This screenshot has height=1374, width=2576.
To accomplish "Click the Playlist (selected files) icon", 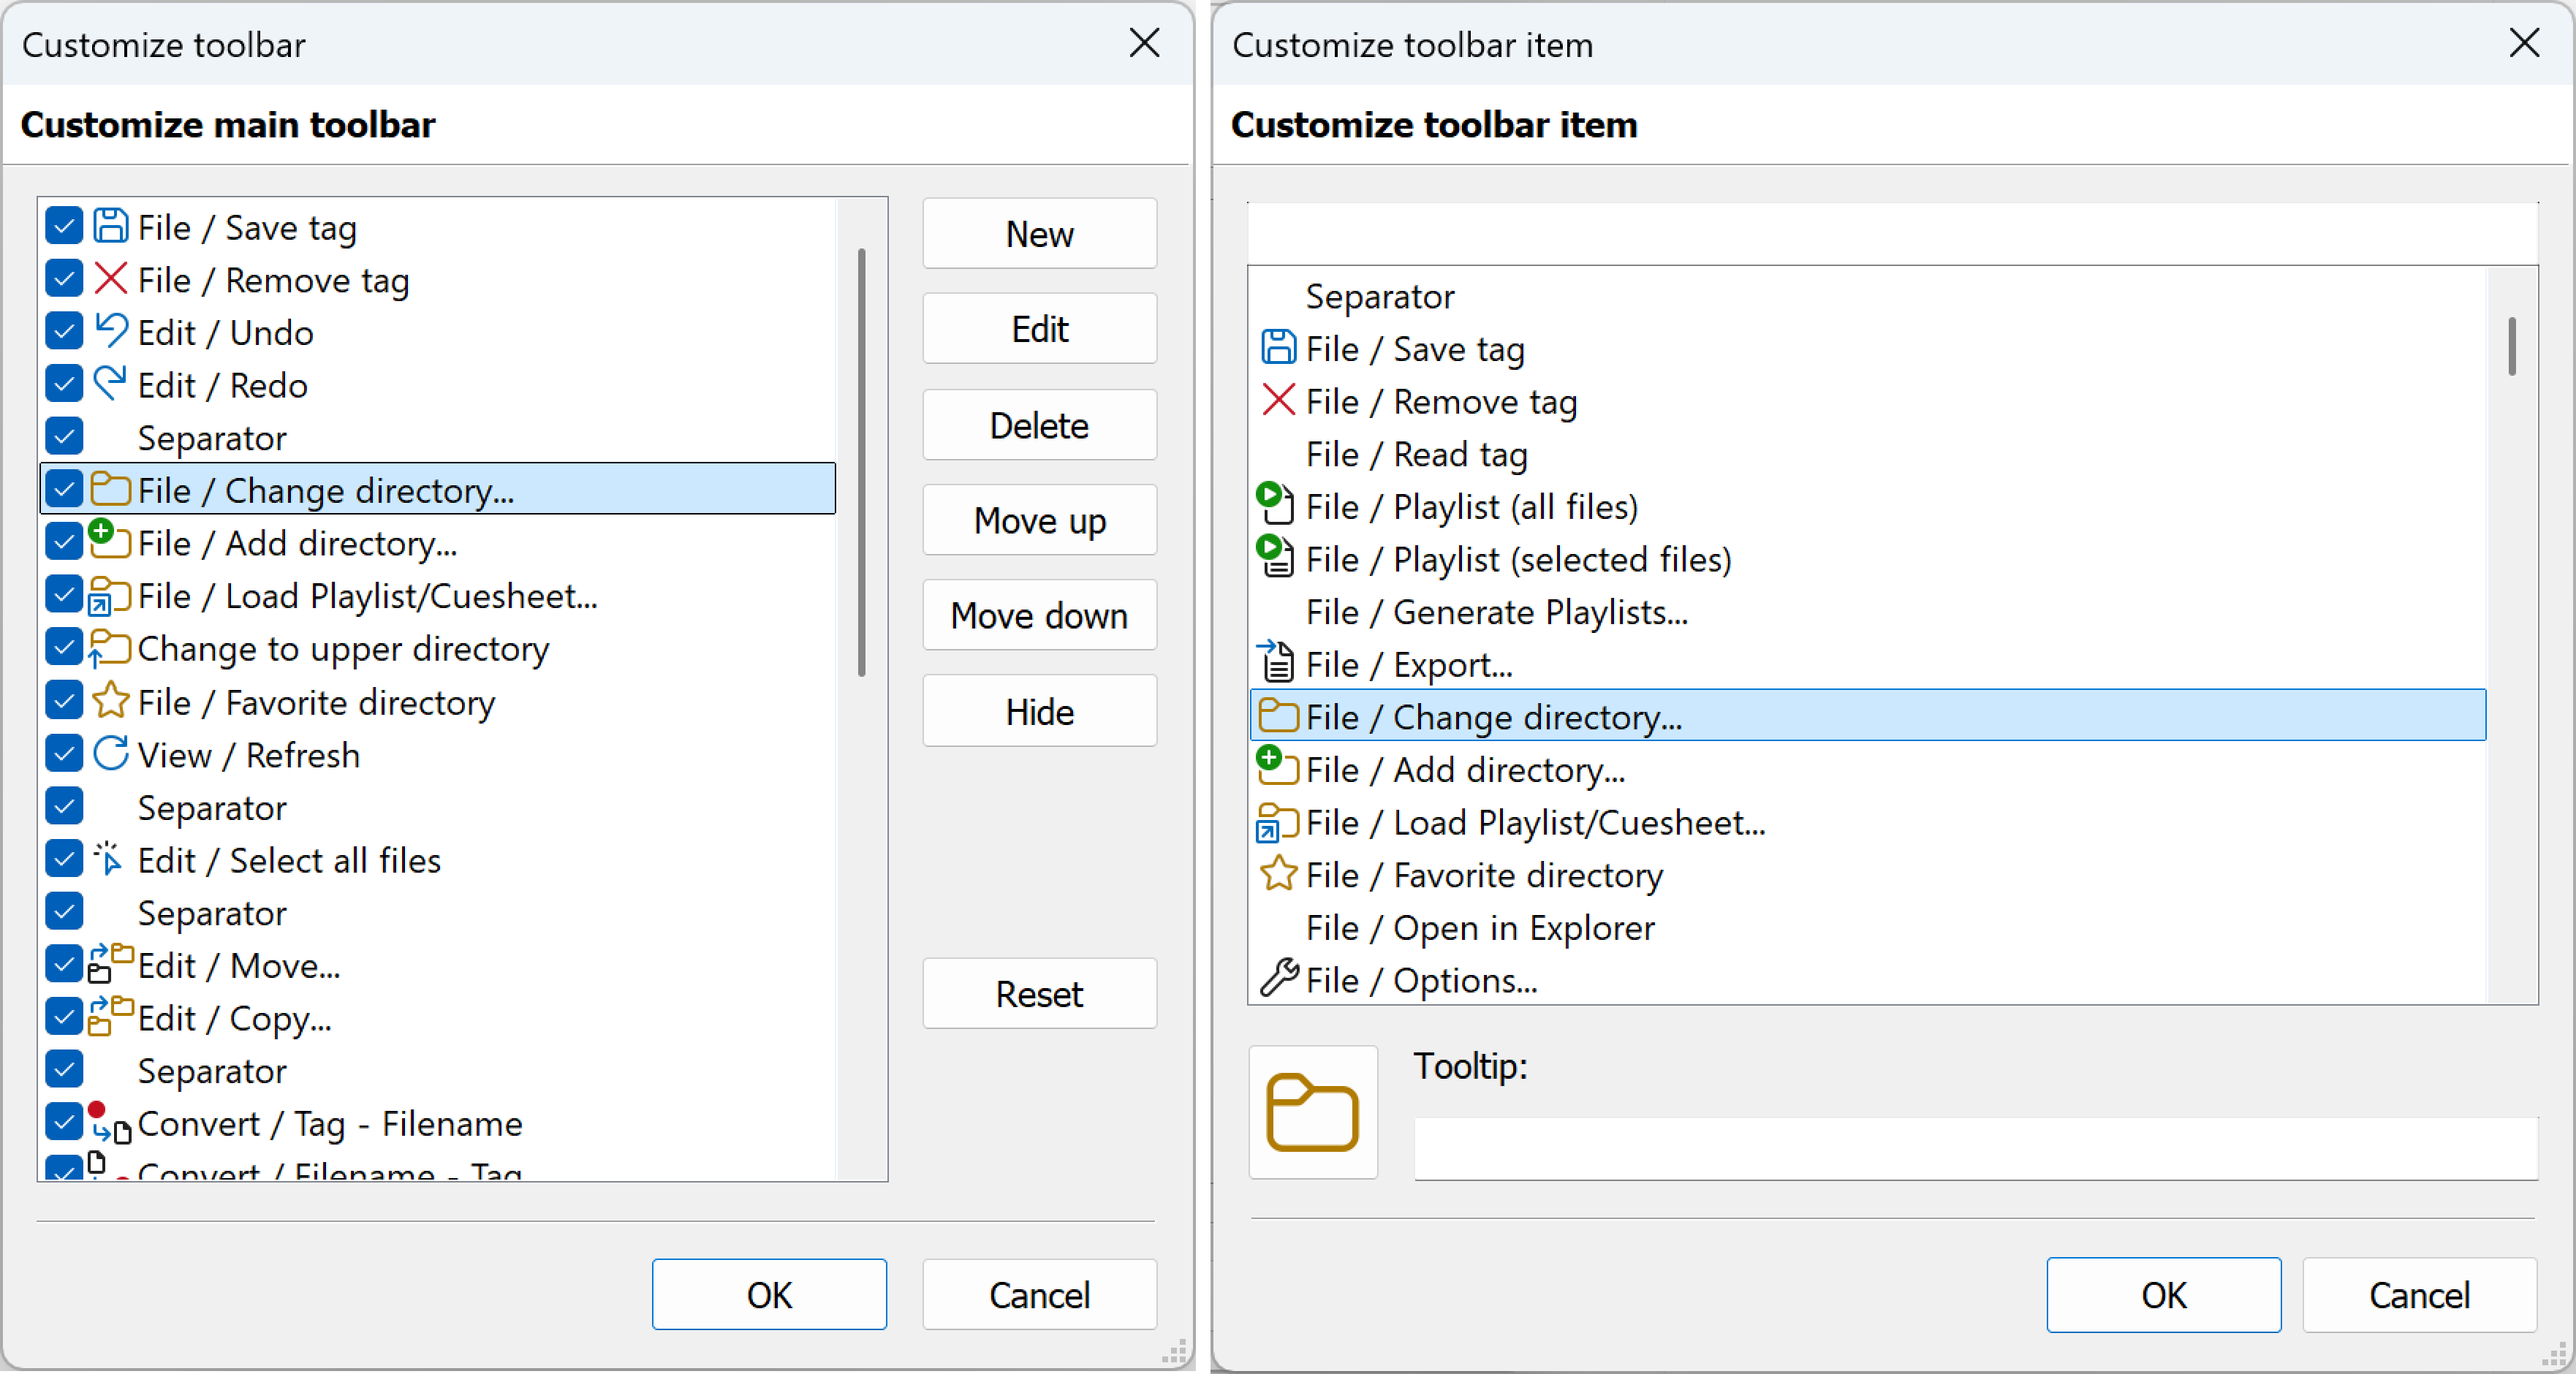I will pos(1275,557).
